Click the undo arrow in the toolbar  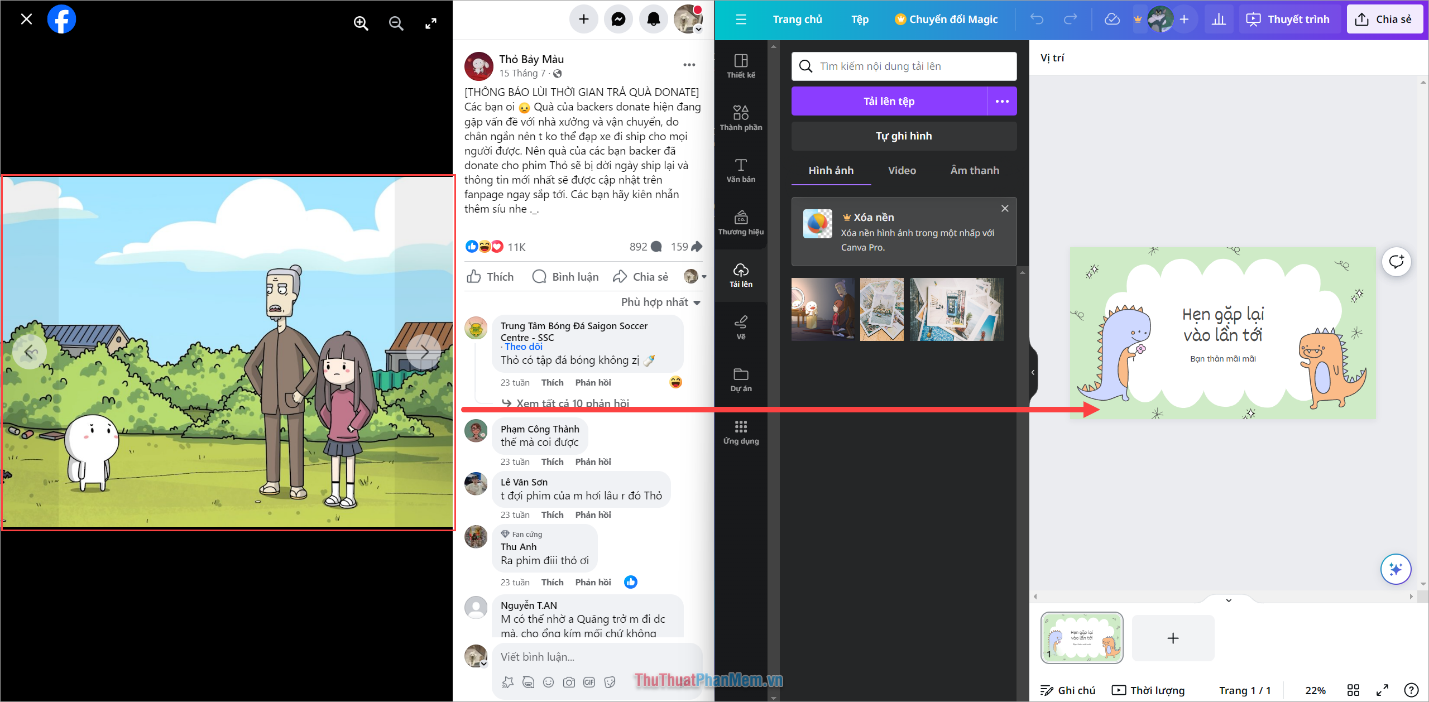point(1037,18)
